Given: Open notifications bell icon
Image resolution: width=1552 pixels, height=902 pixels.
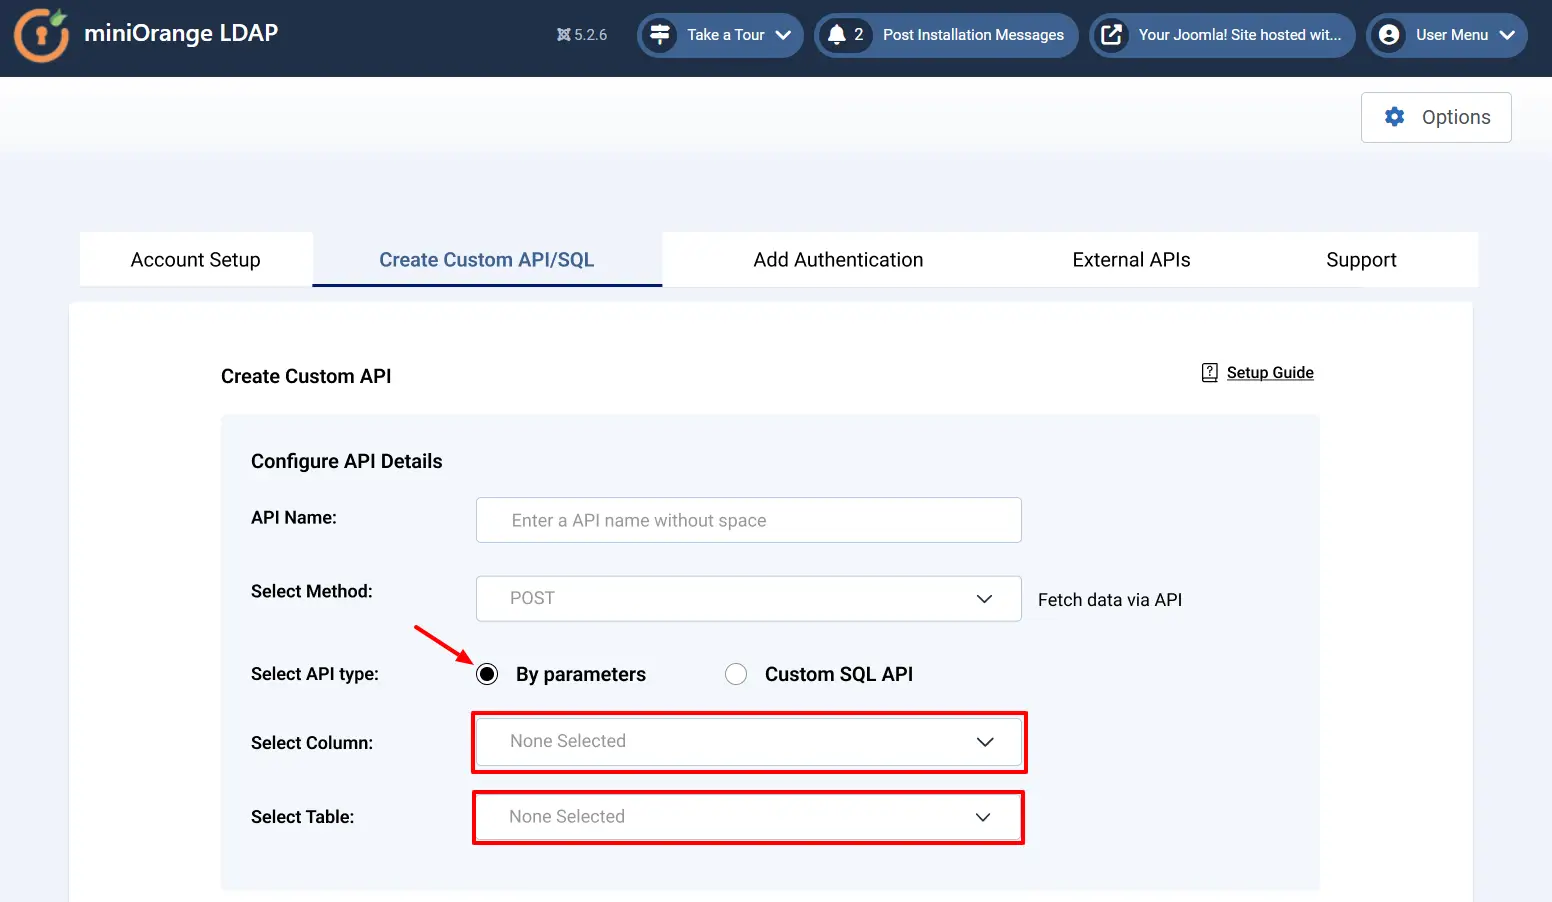Looking at the screenshot, I should (837, 35).
